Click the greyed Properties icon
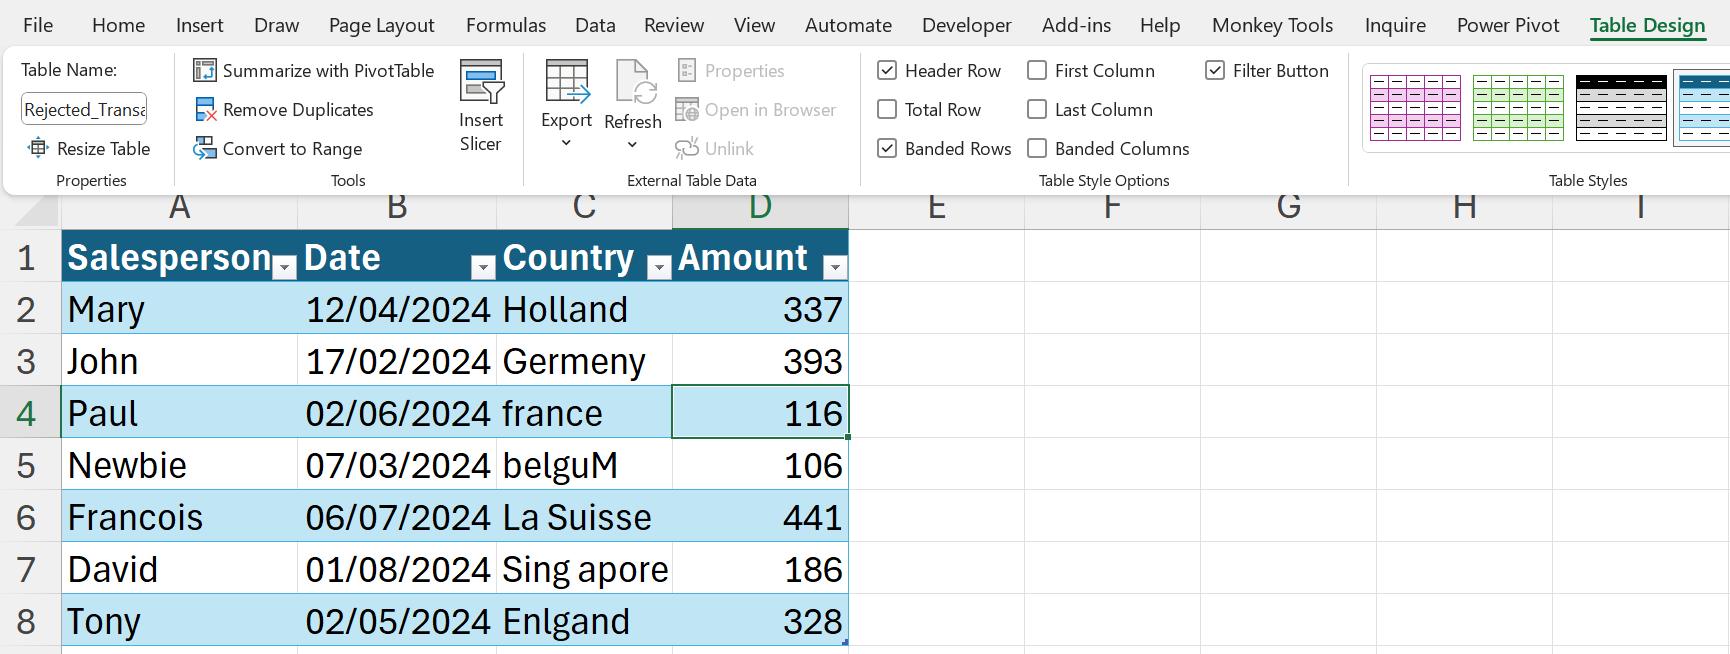Image resolution: width=1730 pixels, height=654 pixels. coord(687,70)
